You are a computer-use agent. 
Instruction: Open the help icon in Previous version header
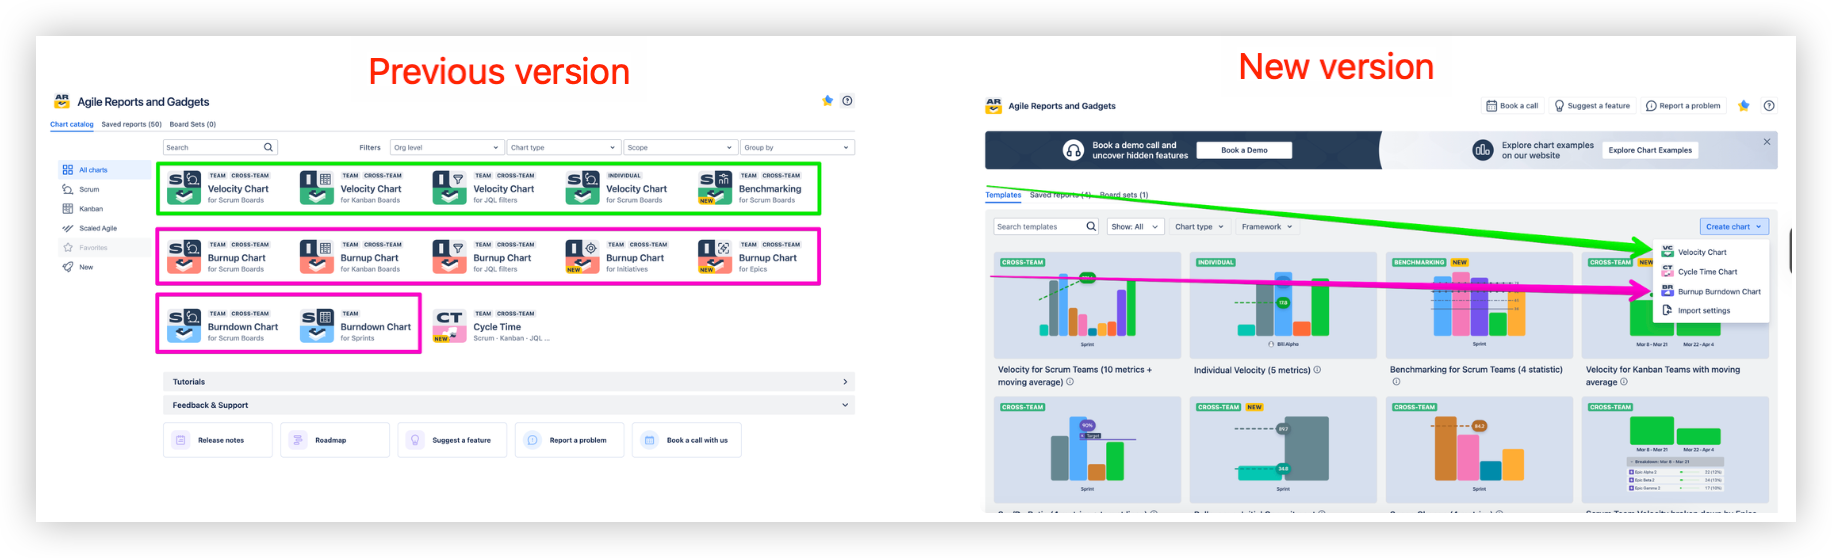[x=847, y=101]
